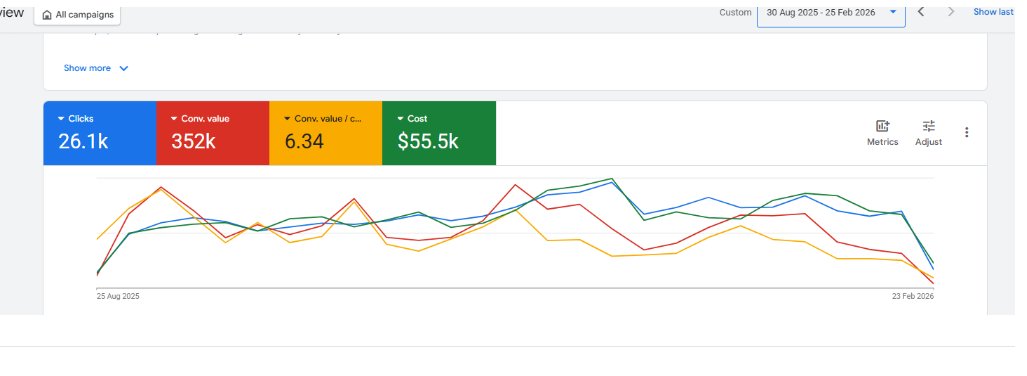Open the Adjust chart settings
Image resolution: width=1027 pixels, height=376 pixels.
929,133
